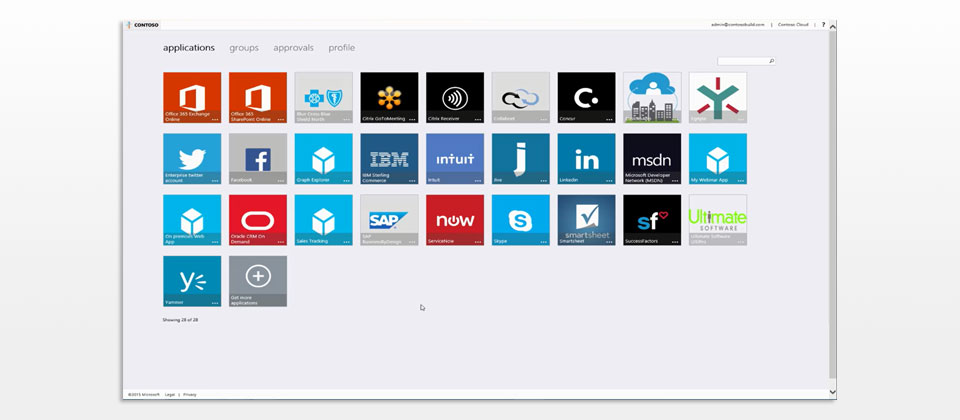Click the vertical scrollbar up arrow
This screenshot has width=960, height=420.
click(x=832, y=25)
